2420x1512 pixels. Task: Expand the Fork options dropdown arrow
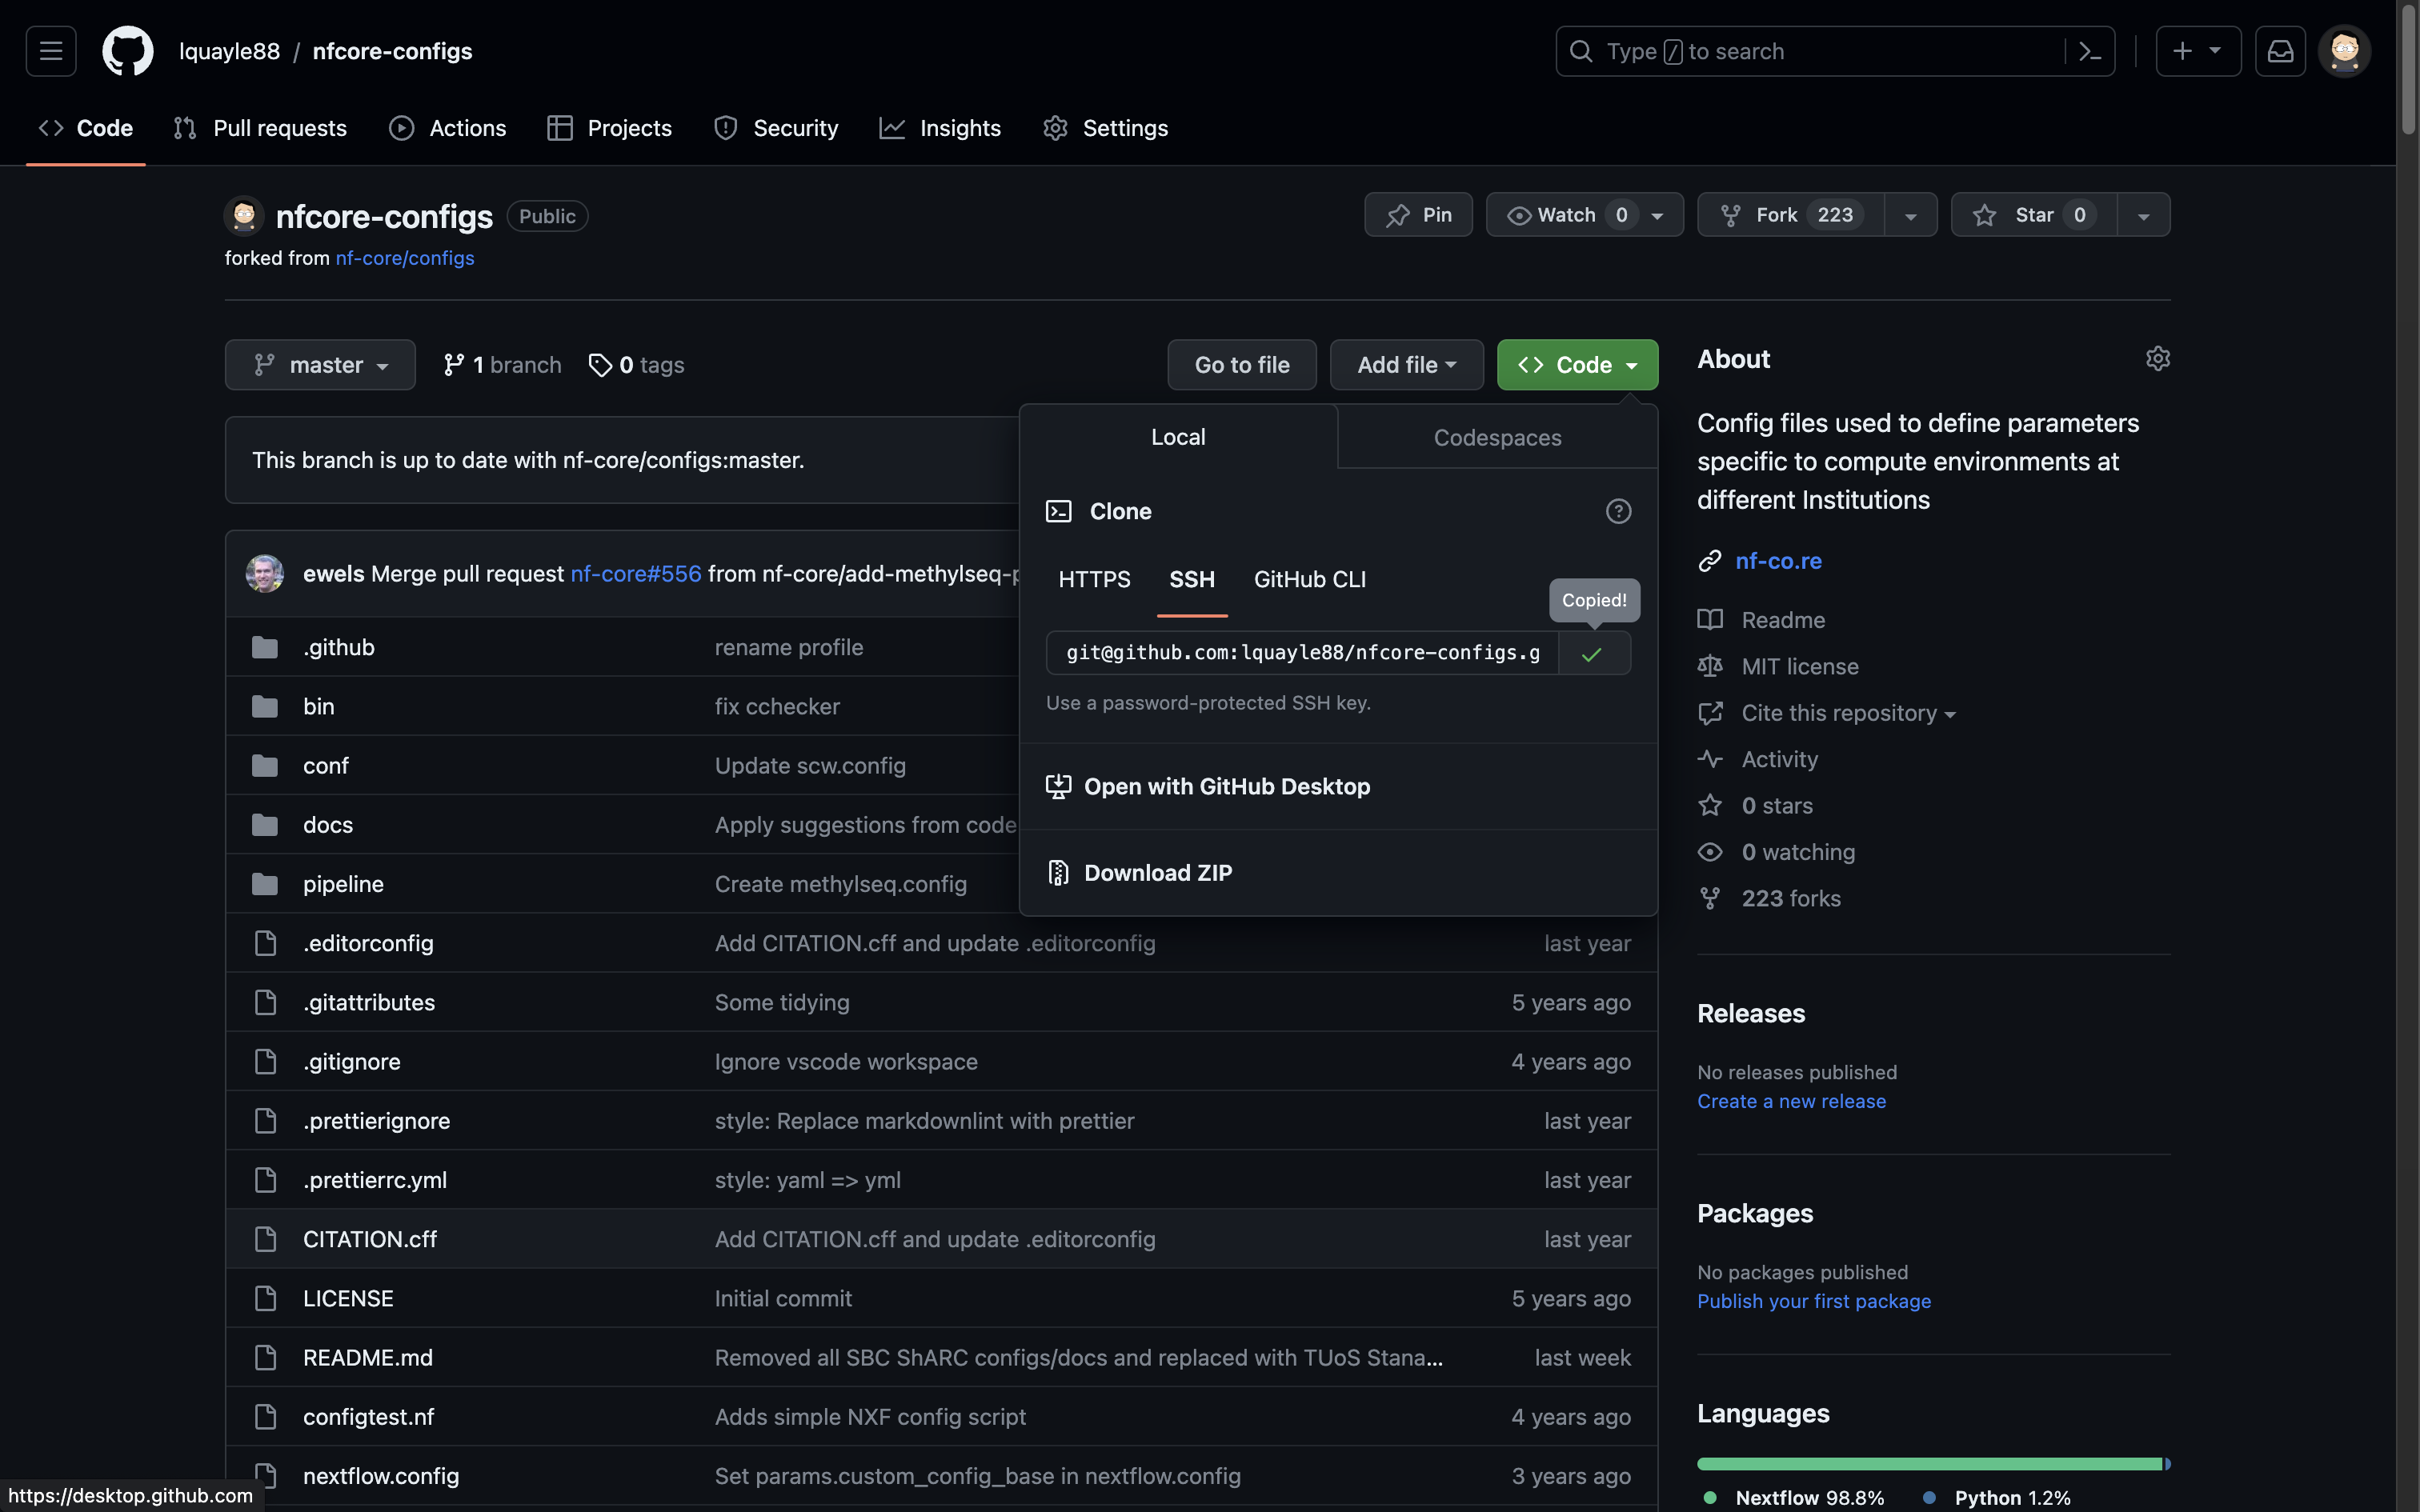point(1910,215)
